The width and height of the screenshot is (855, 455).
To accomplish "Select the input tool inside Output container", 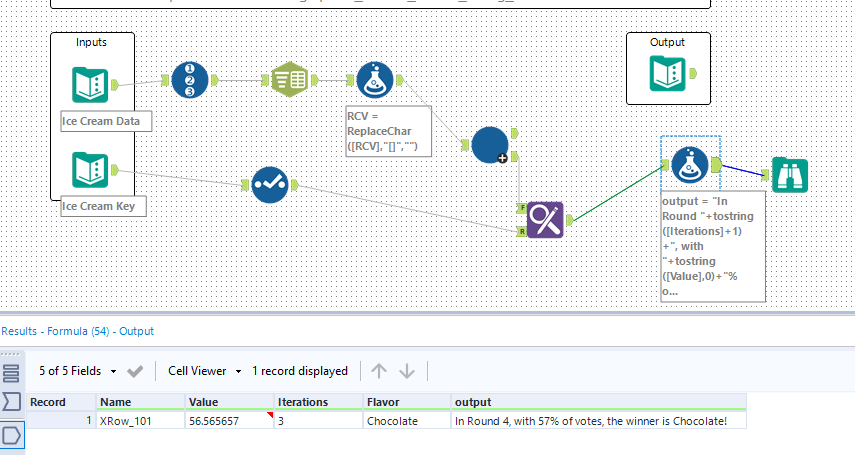I will [x=667, y=73].
